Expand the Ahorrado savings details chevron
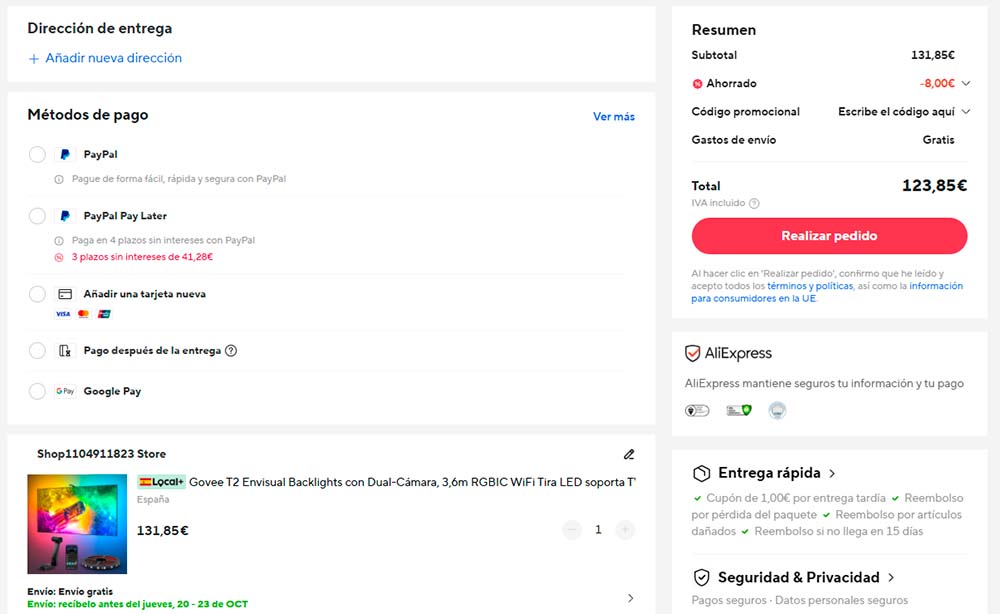The height and width of the screenshot is (614, 1000). 966,84
